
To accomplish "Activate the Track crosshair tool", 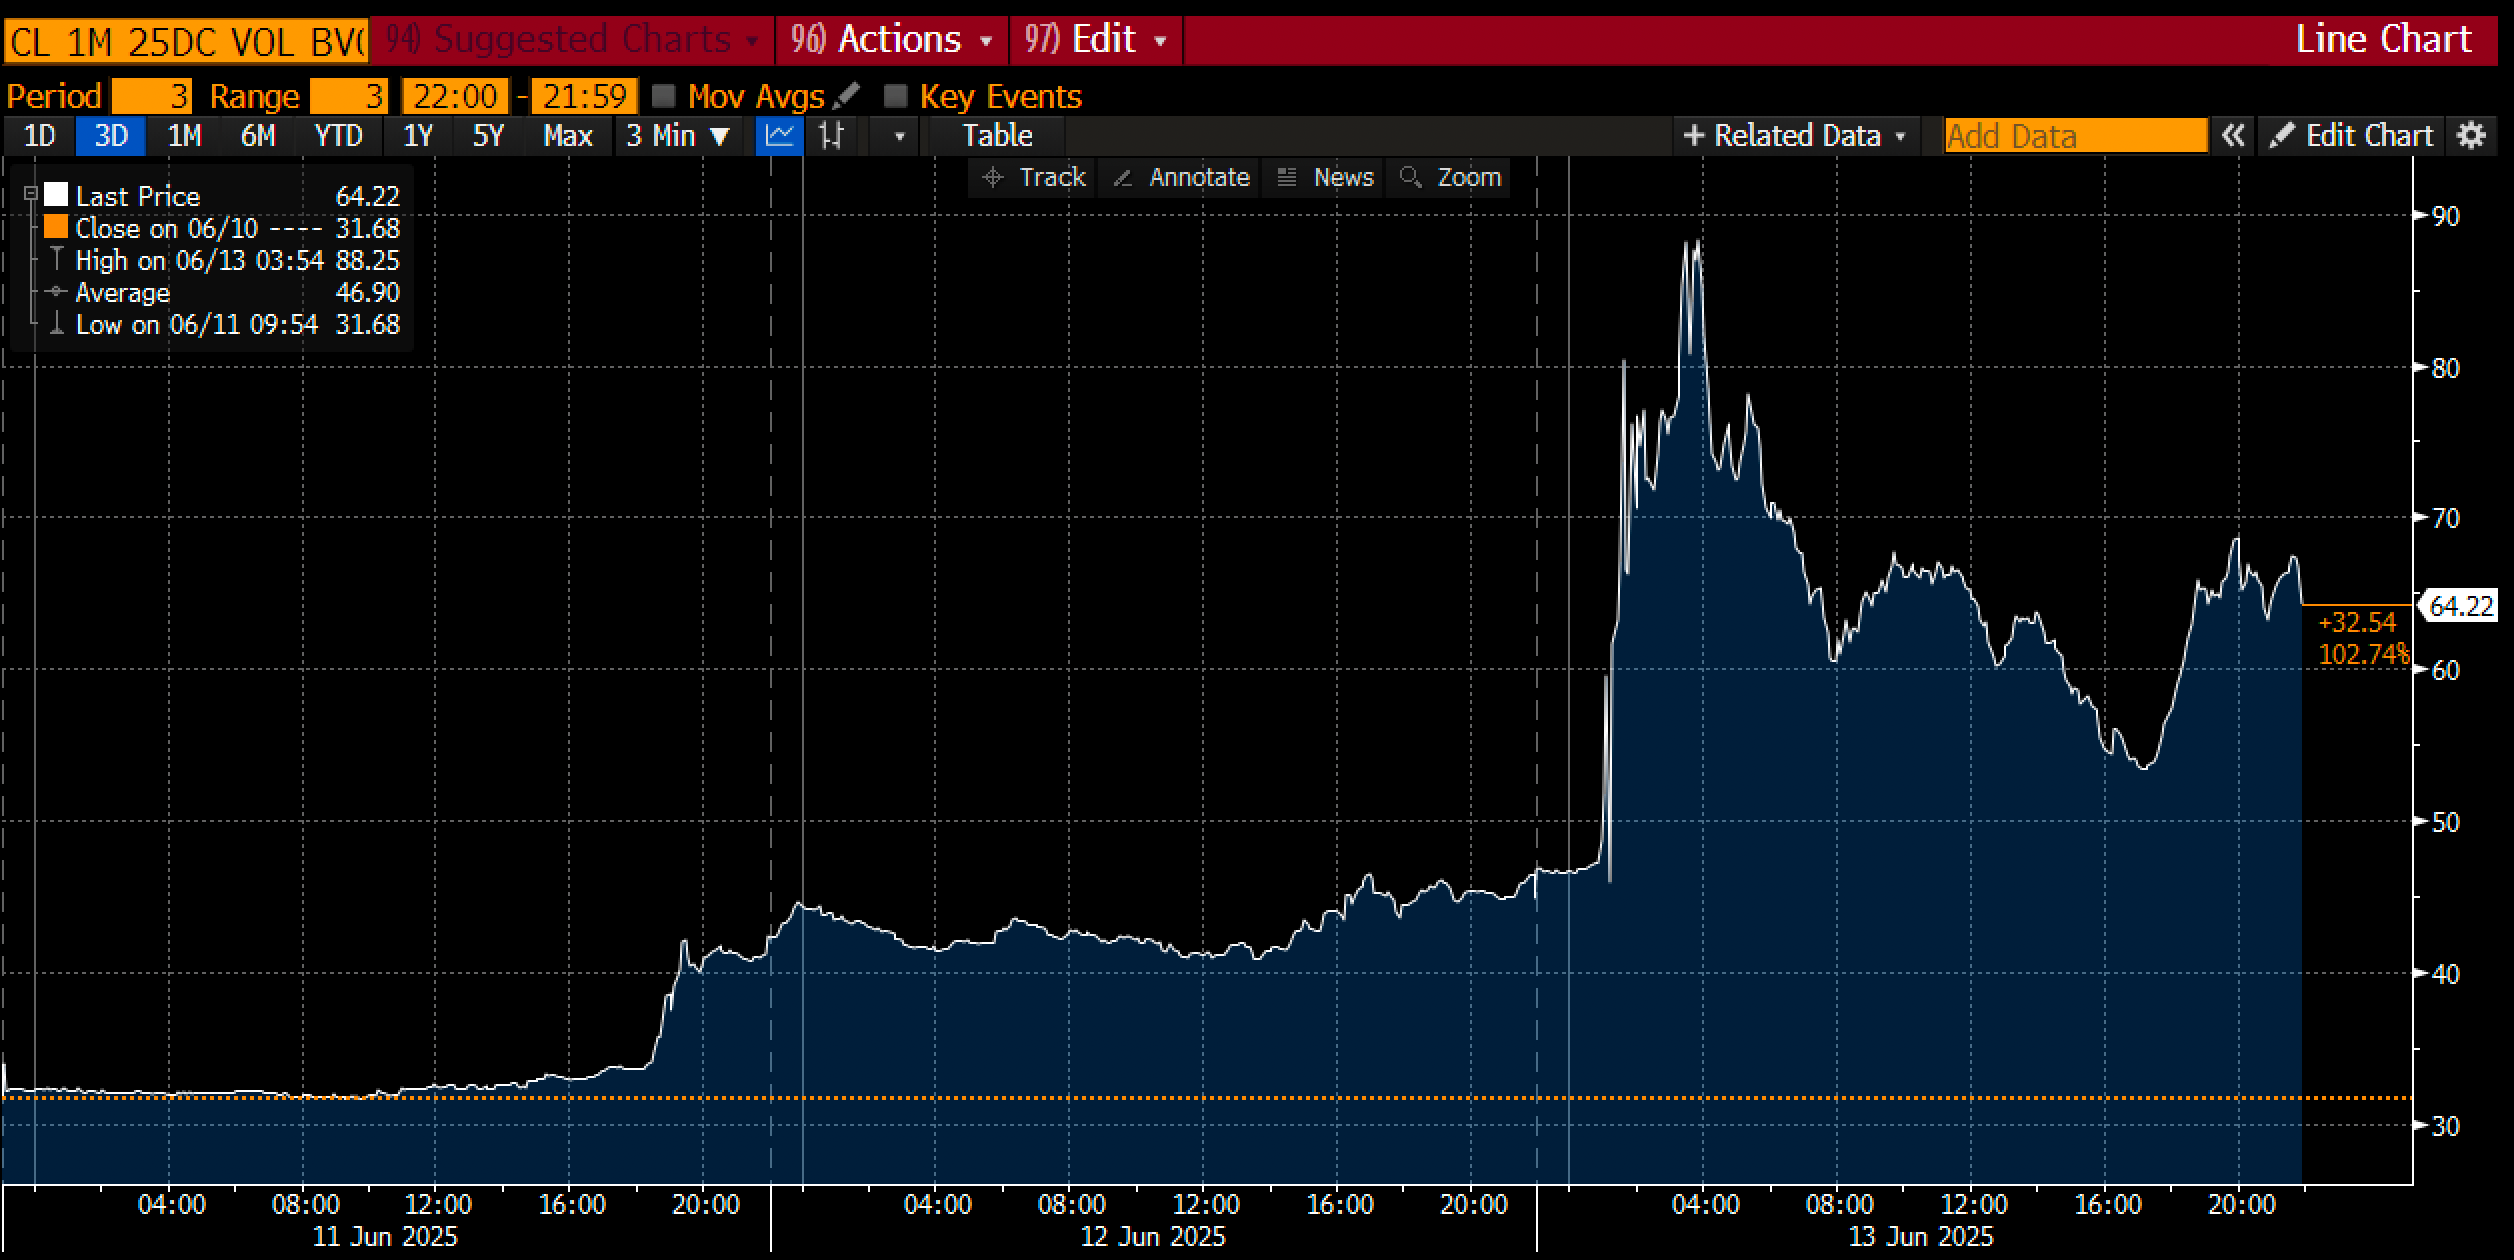I will coord(1034,178).
